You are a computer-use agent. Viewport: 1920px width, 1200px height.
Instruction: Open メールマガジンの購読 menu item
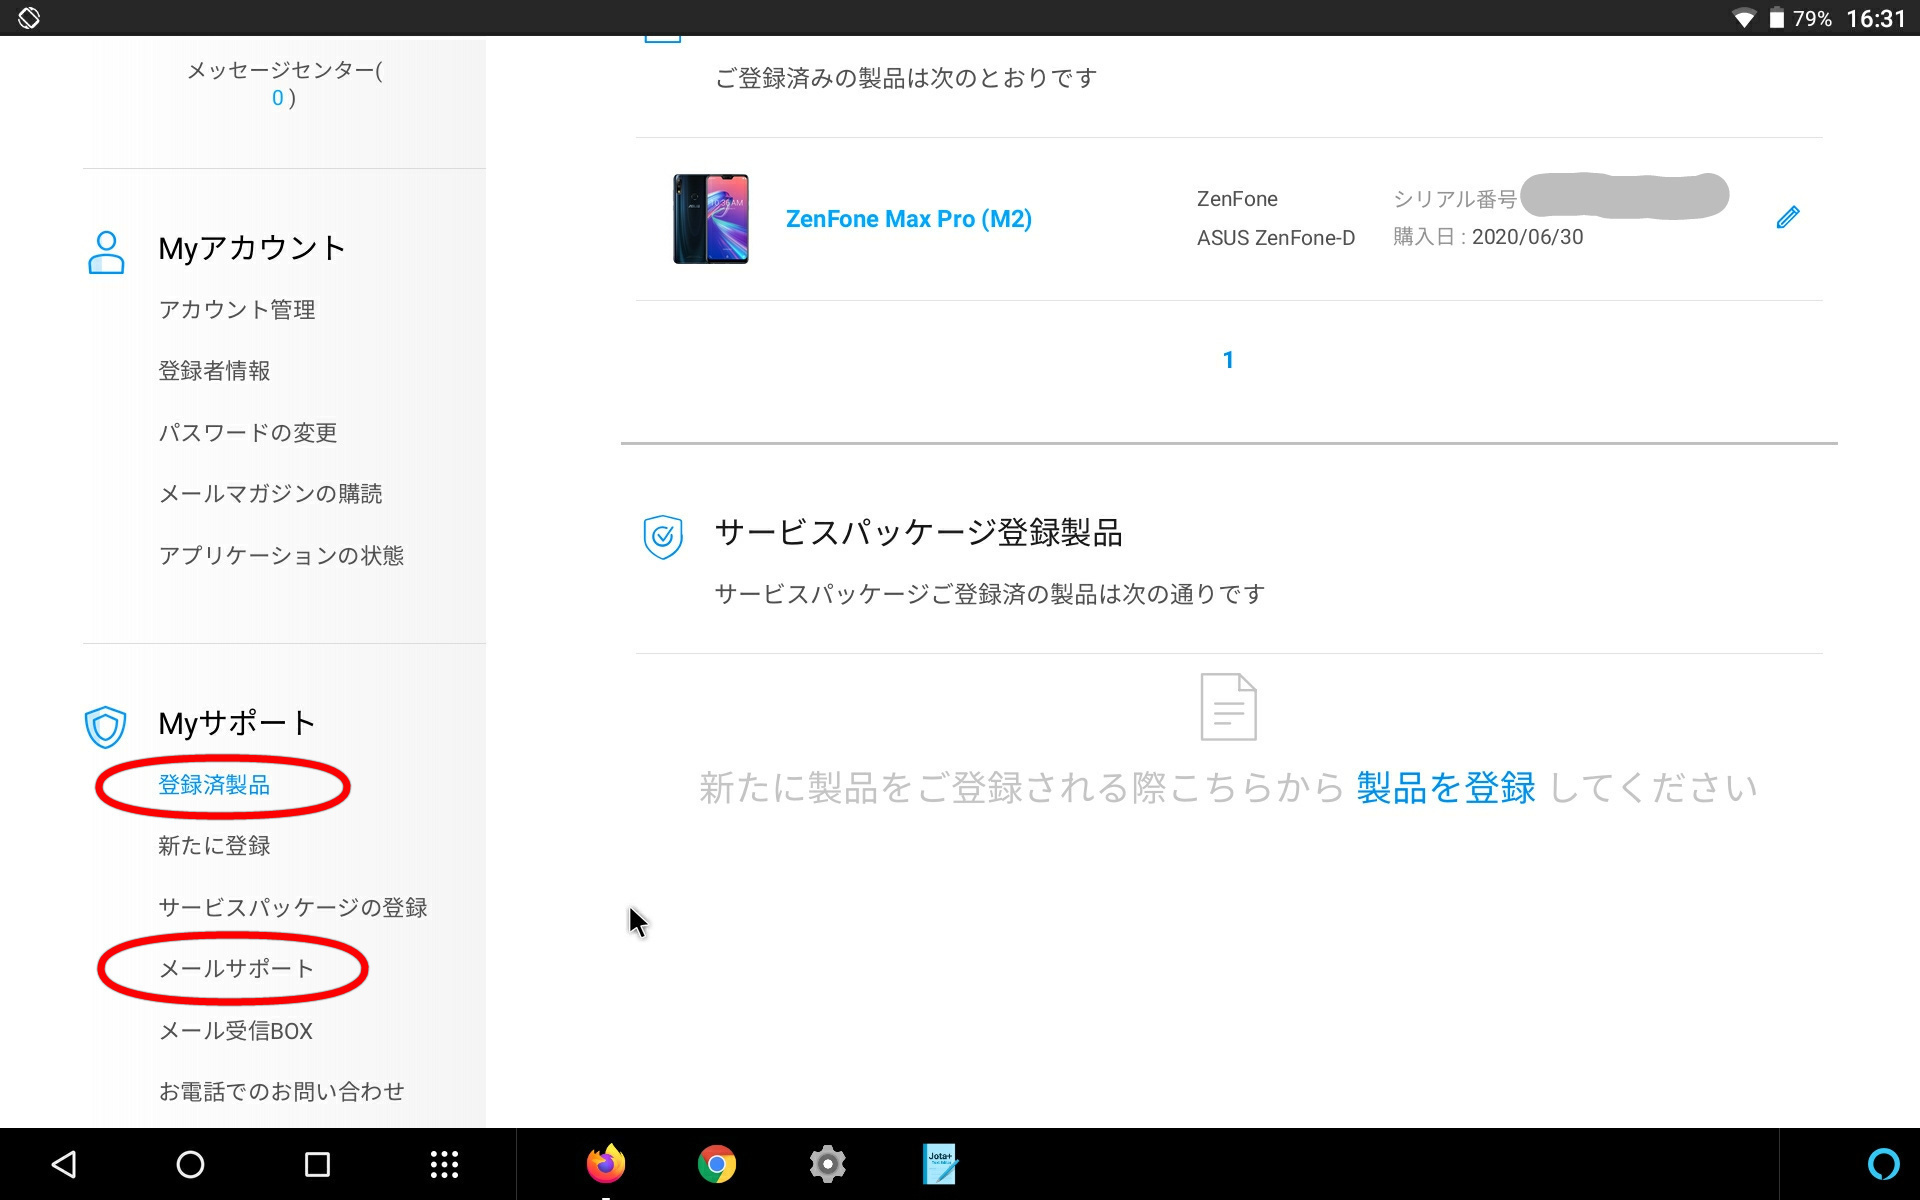[270, 494]
